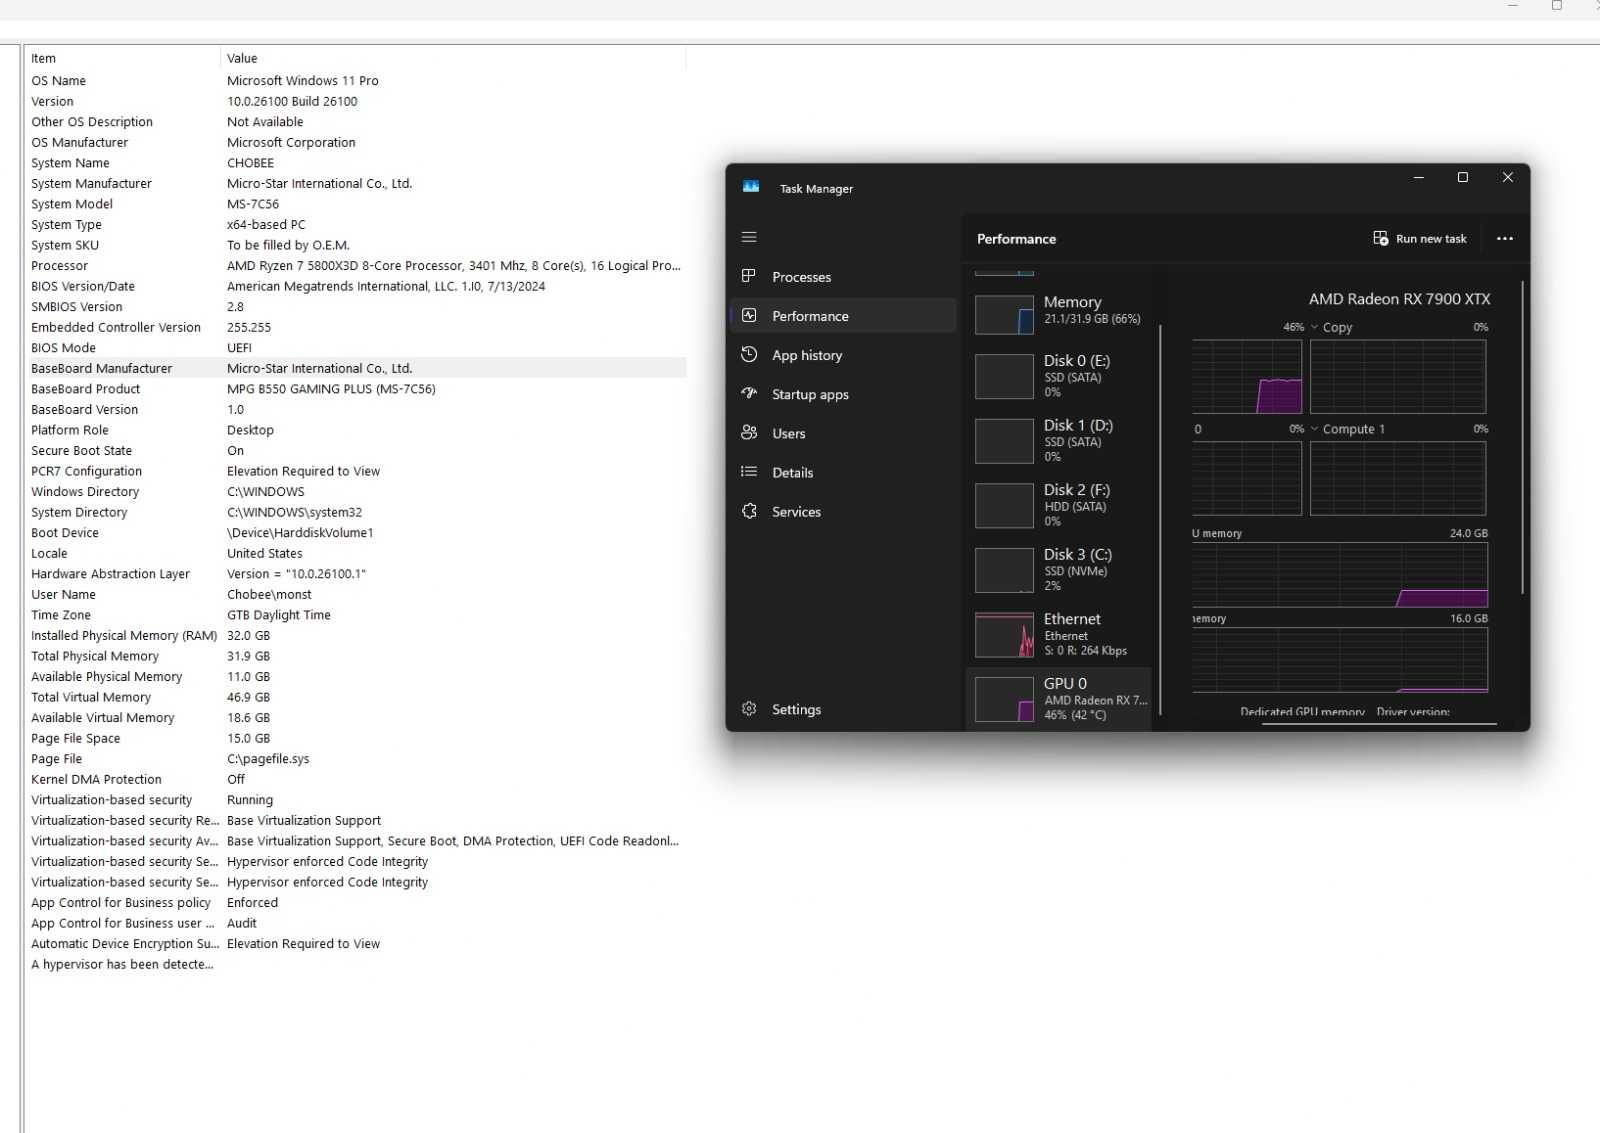
Task: Open the Users page
Action: [x=843, y=433]
